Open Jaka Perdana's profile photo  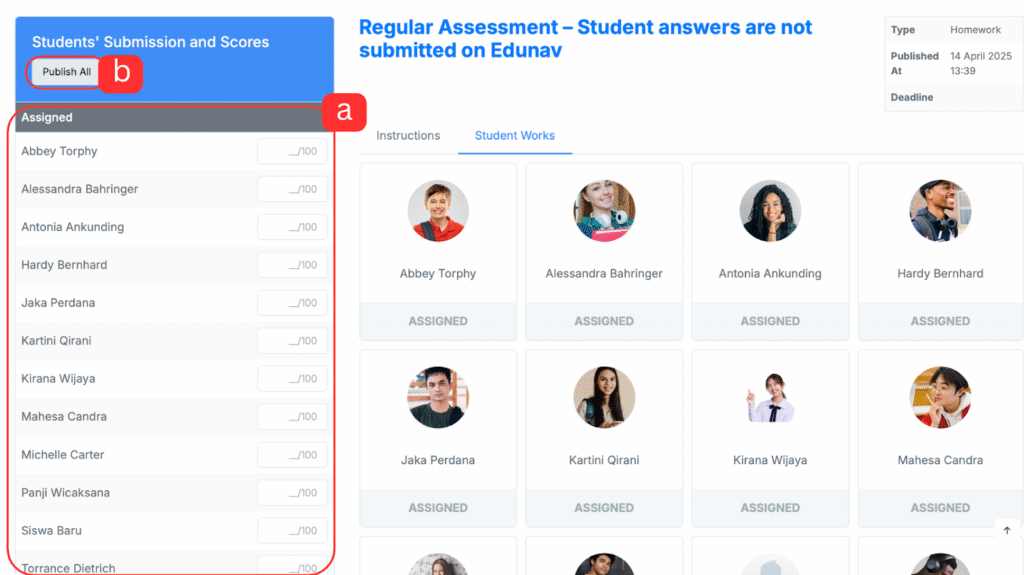point(438,398)
